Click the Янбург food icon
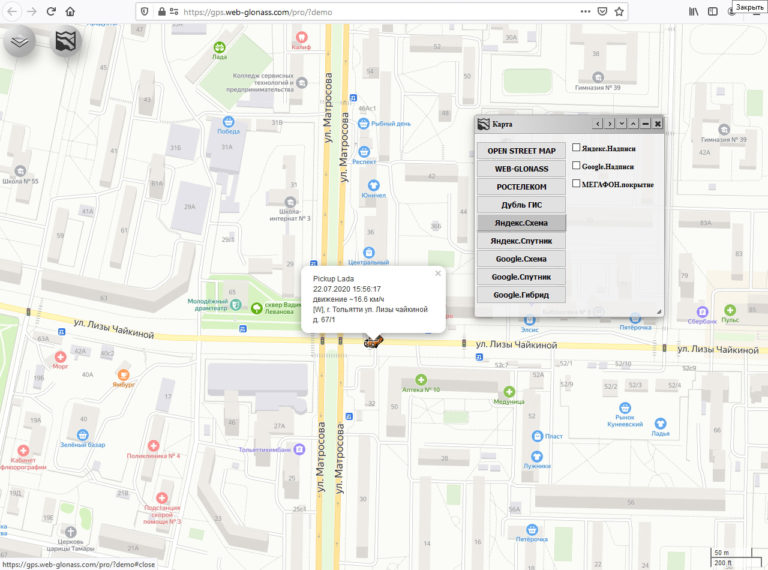 (x=123, y=375)
